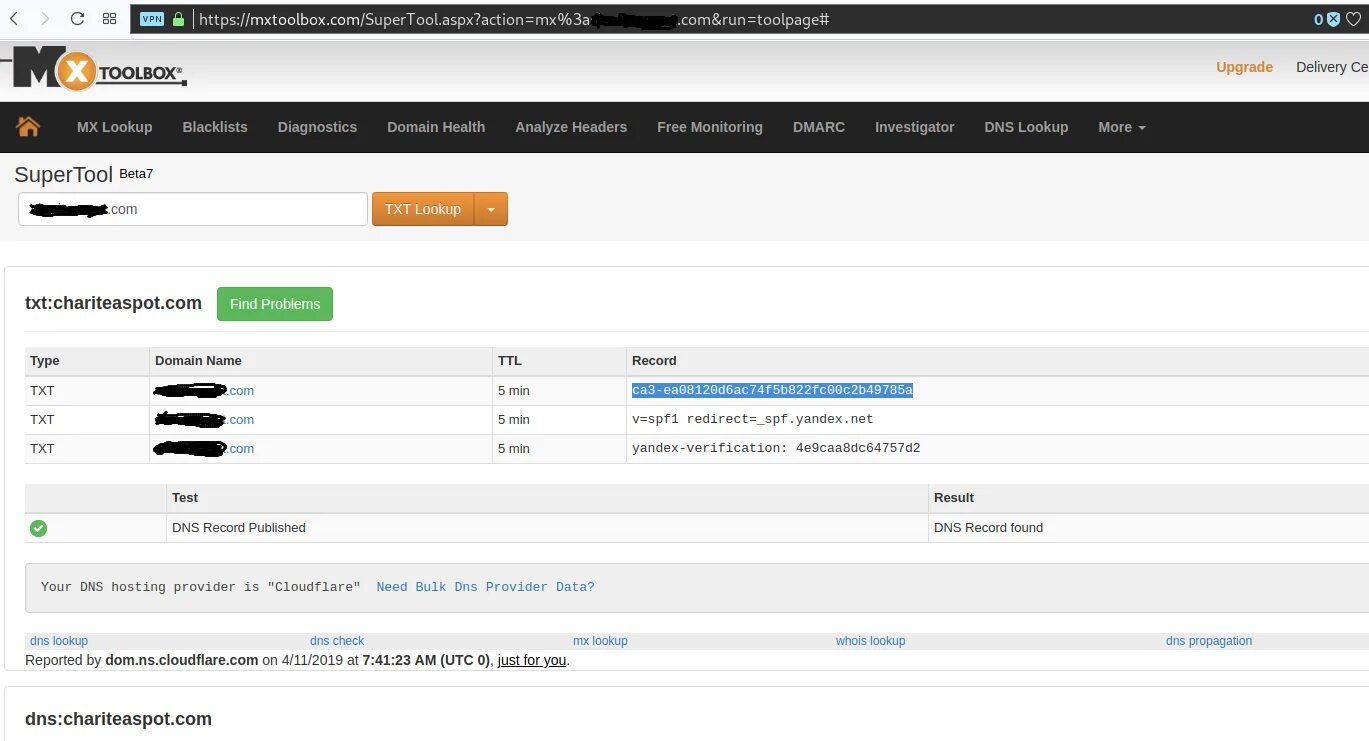Viewport: 1369px width, 741px height.
Task: Click the Find Problems button
Action: click(x=275, y=304)
